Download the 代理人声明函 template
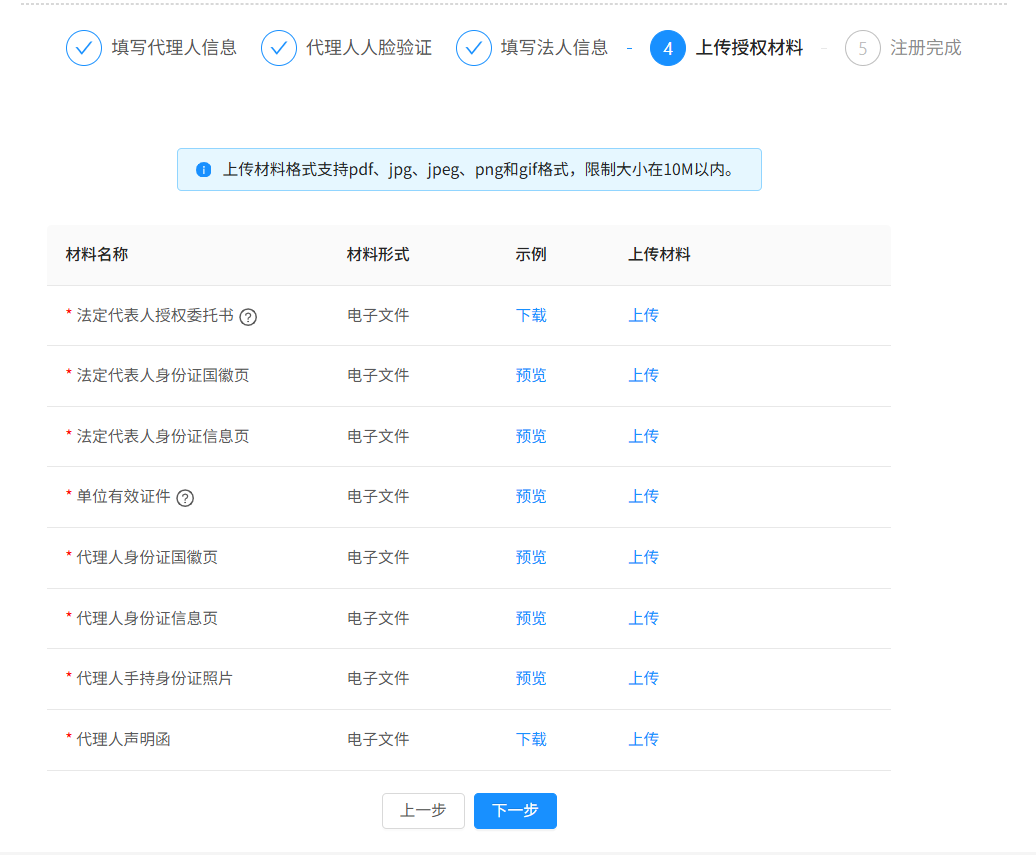The width and height of the screenshot is (1036, 855). pos(531,740)
